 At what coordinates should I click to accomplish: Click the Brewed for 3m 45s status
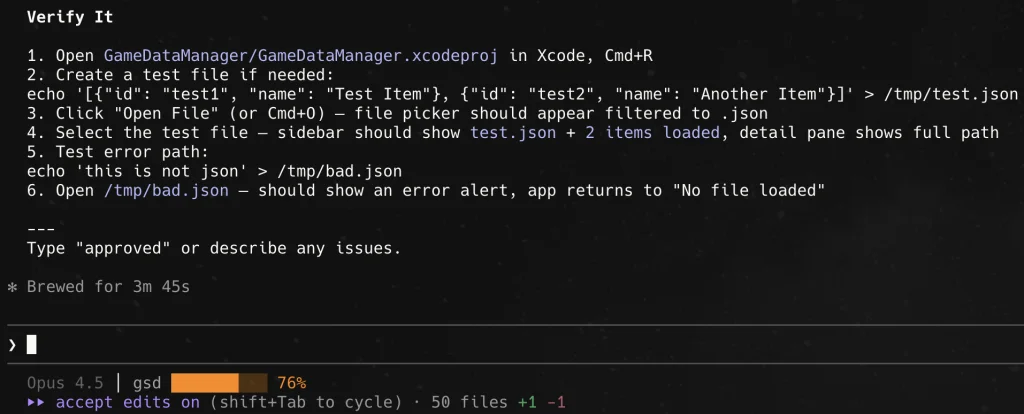pos(108,287)
